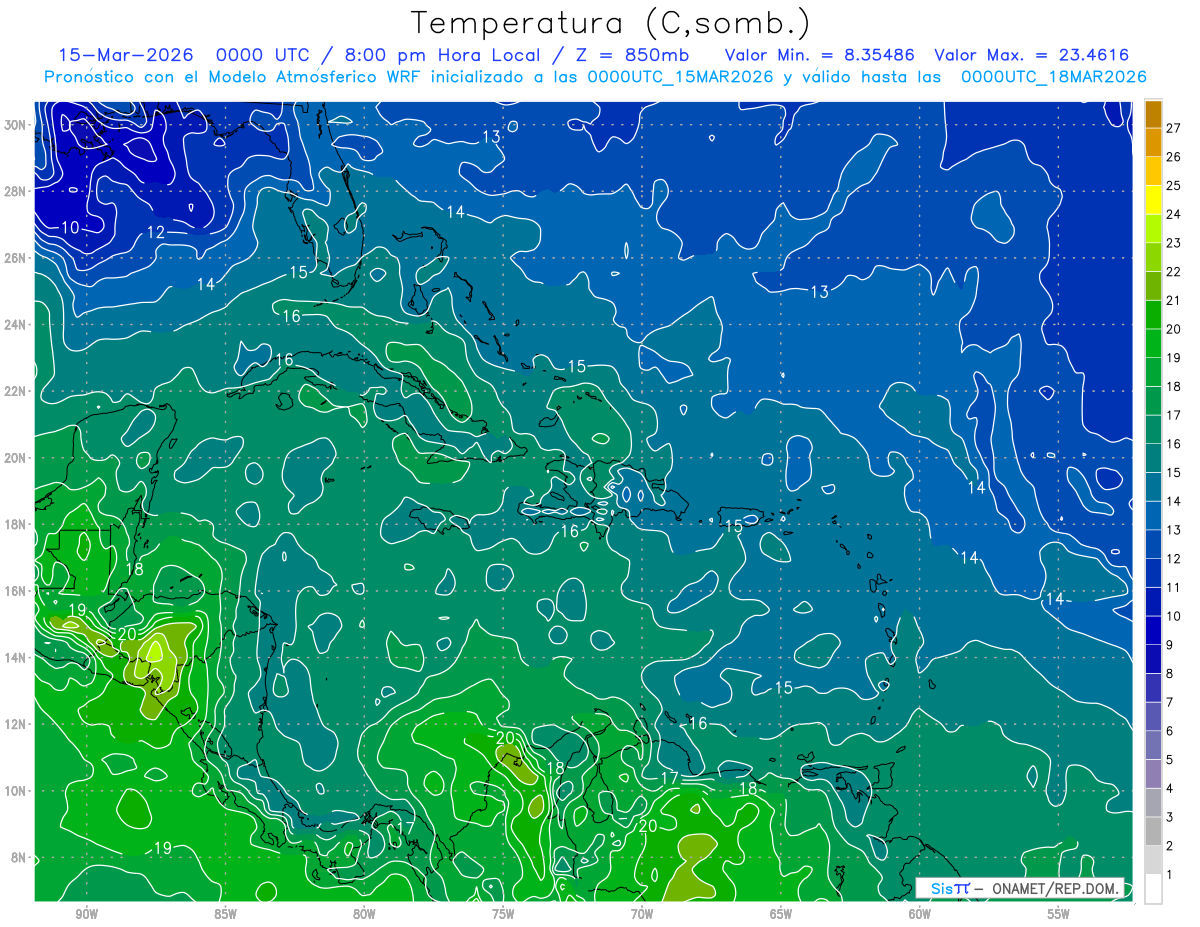
Task: Click the legend scale number "9"
Action: 1170,645
